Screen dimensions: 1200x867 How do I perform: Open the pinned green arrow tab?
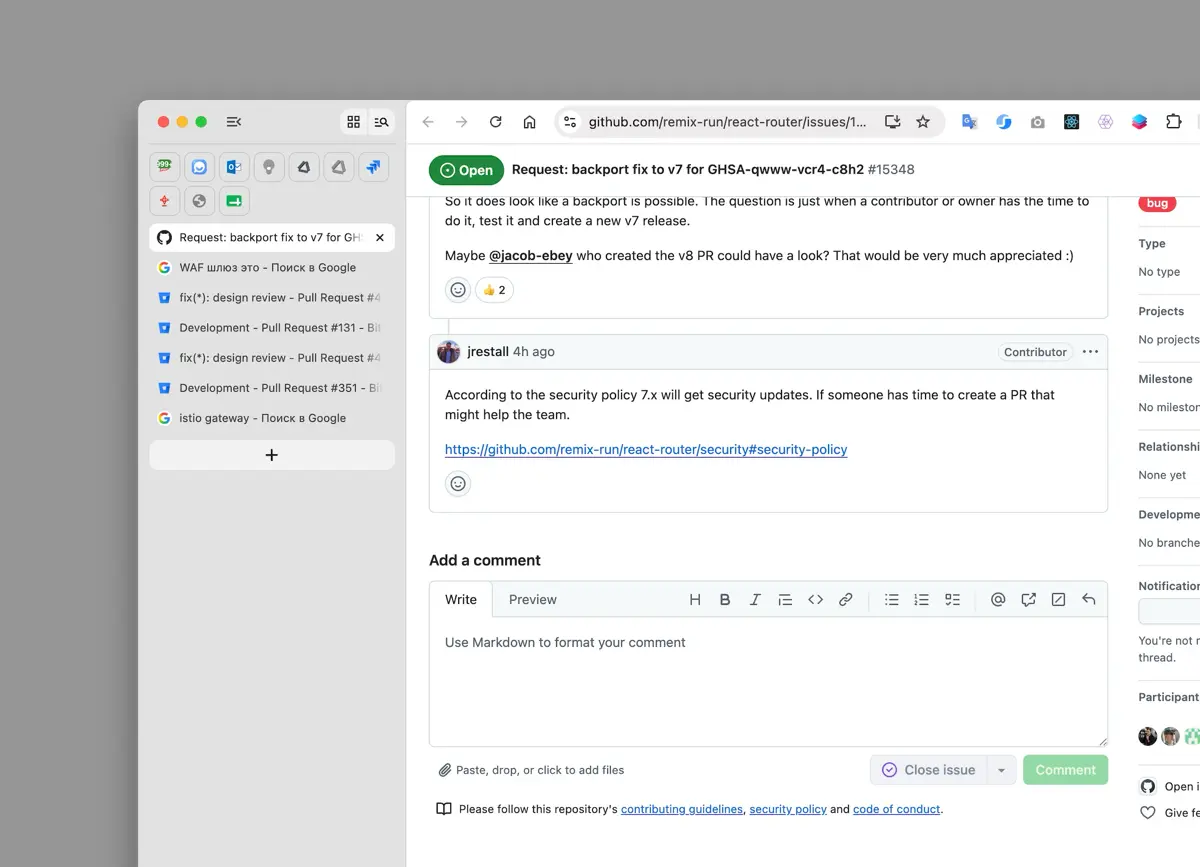(233, 201)
